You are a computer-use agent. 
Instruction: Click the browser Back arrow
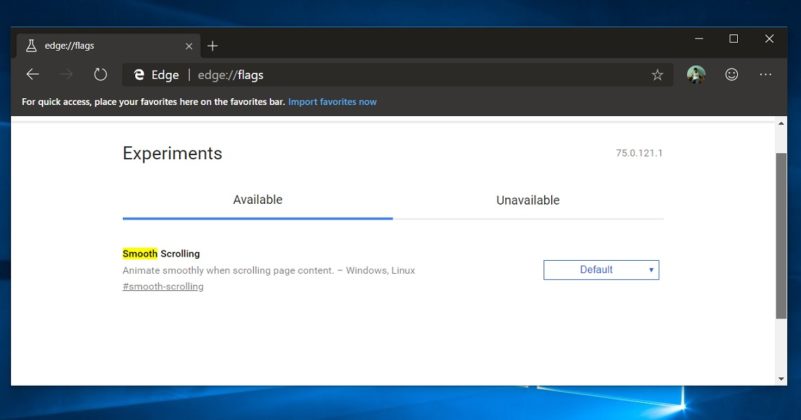[x=33, y=75]
